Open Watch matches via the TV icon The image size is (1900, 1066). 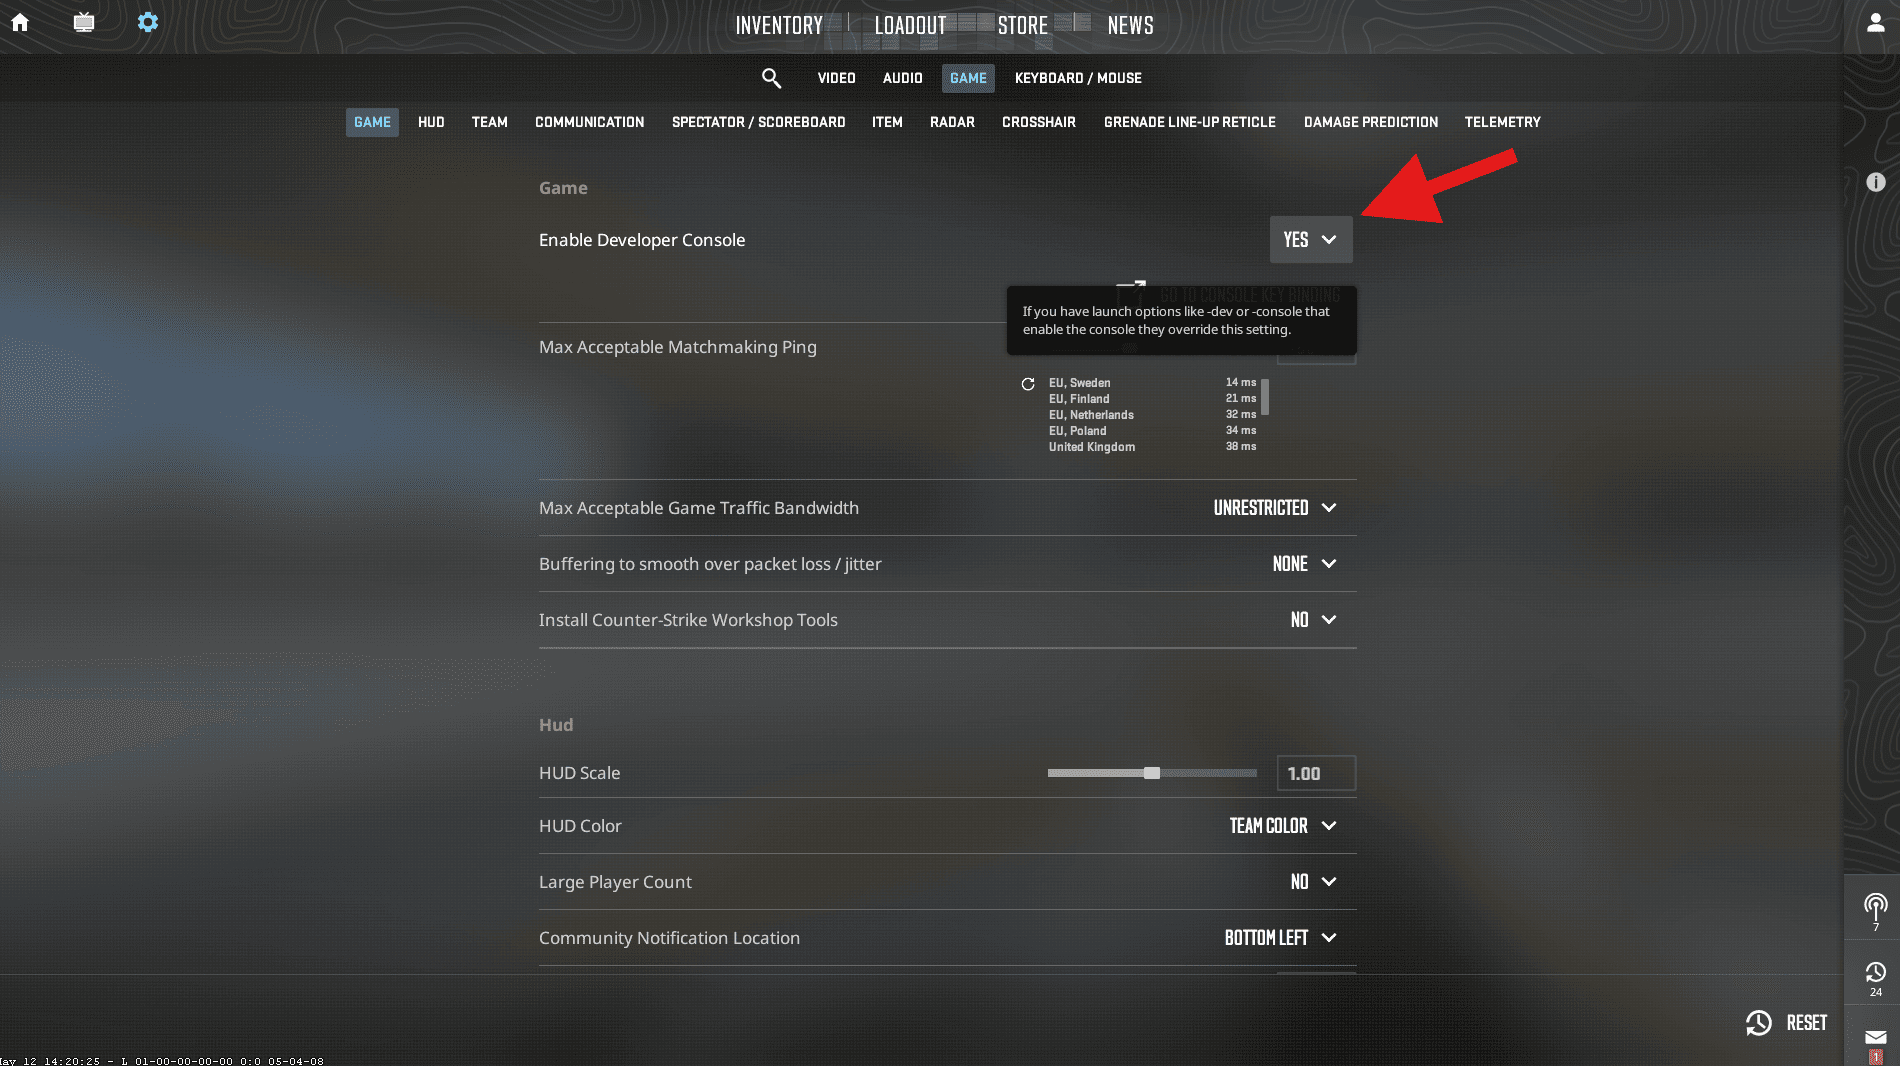[x=84, y=22]
